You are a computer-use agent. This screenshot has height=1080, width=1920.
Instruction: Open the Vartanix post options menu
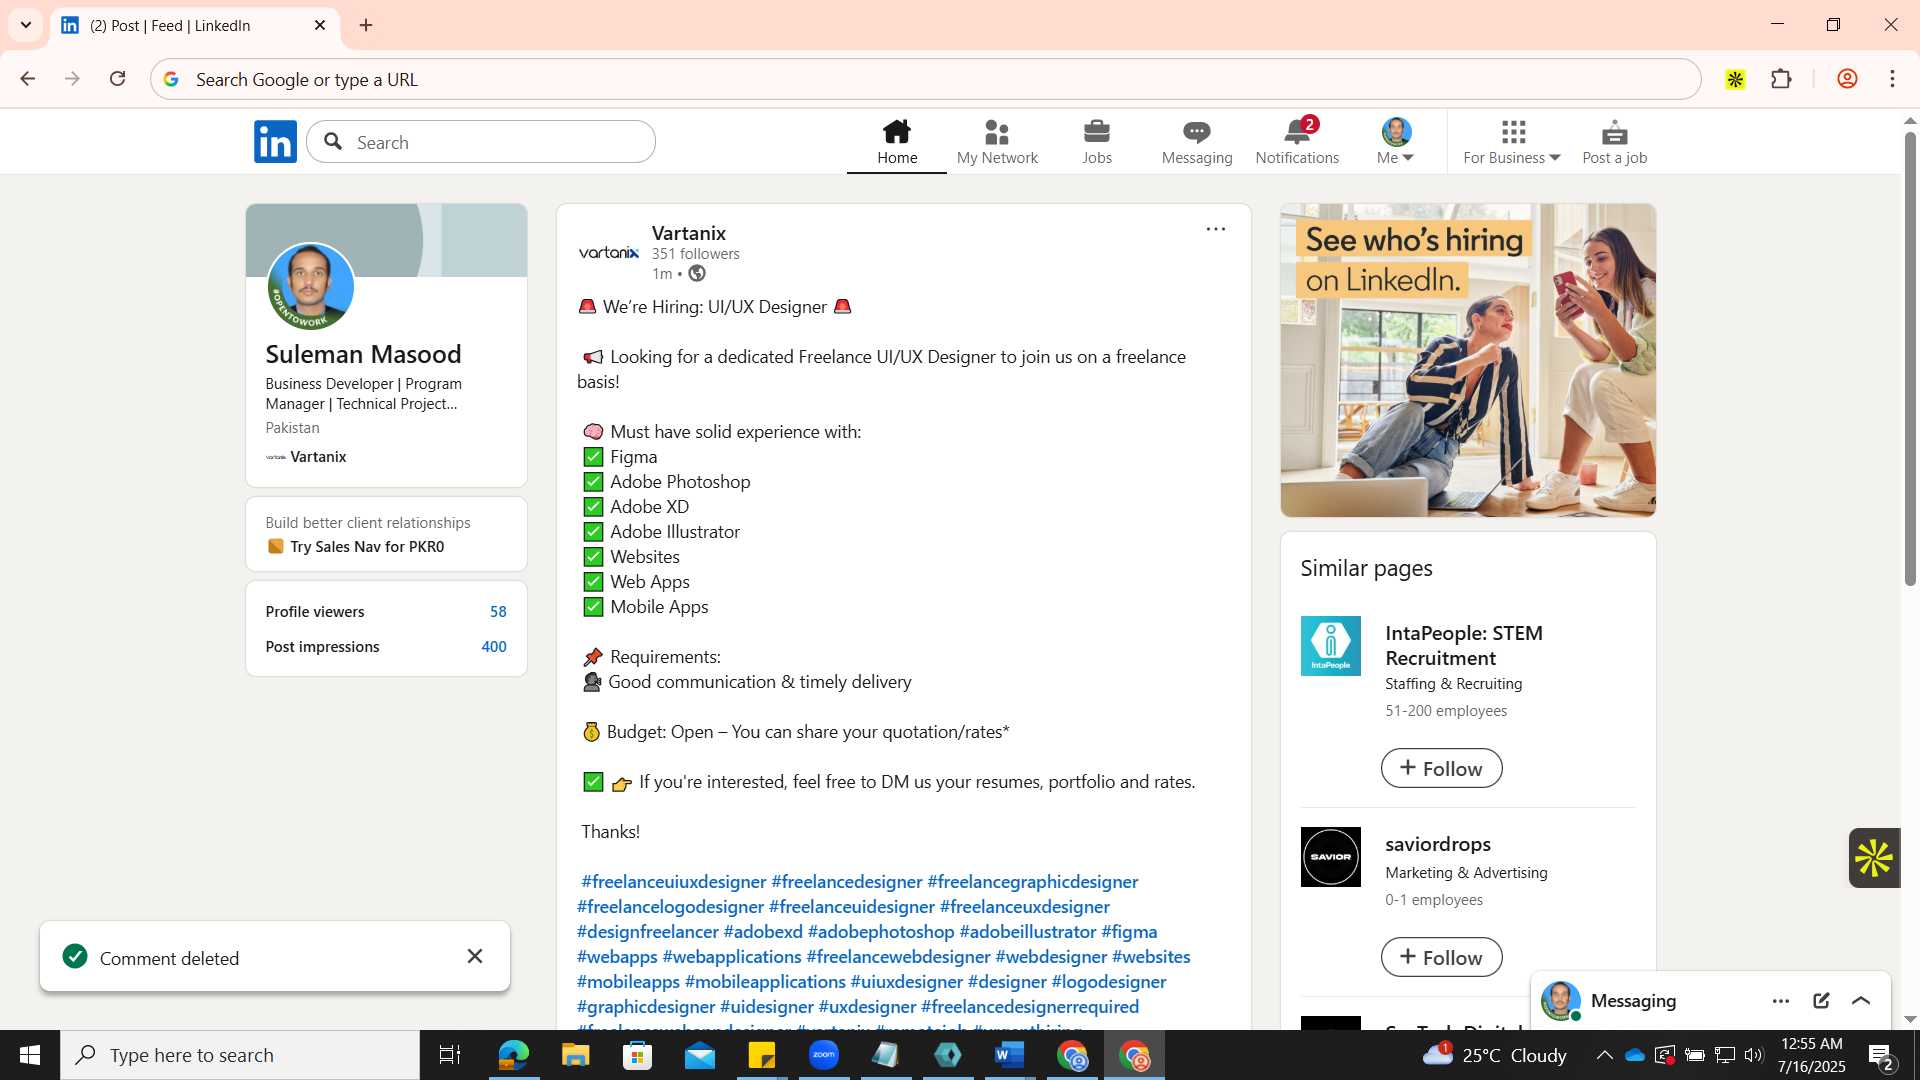coord(1215,229)
